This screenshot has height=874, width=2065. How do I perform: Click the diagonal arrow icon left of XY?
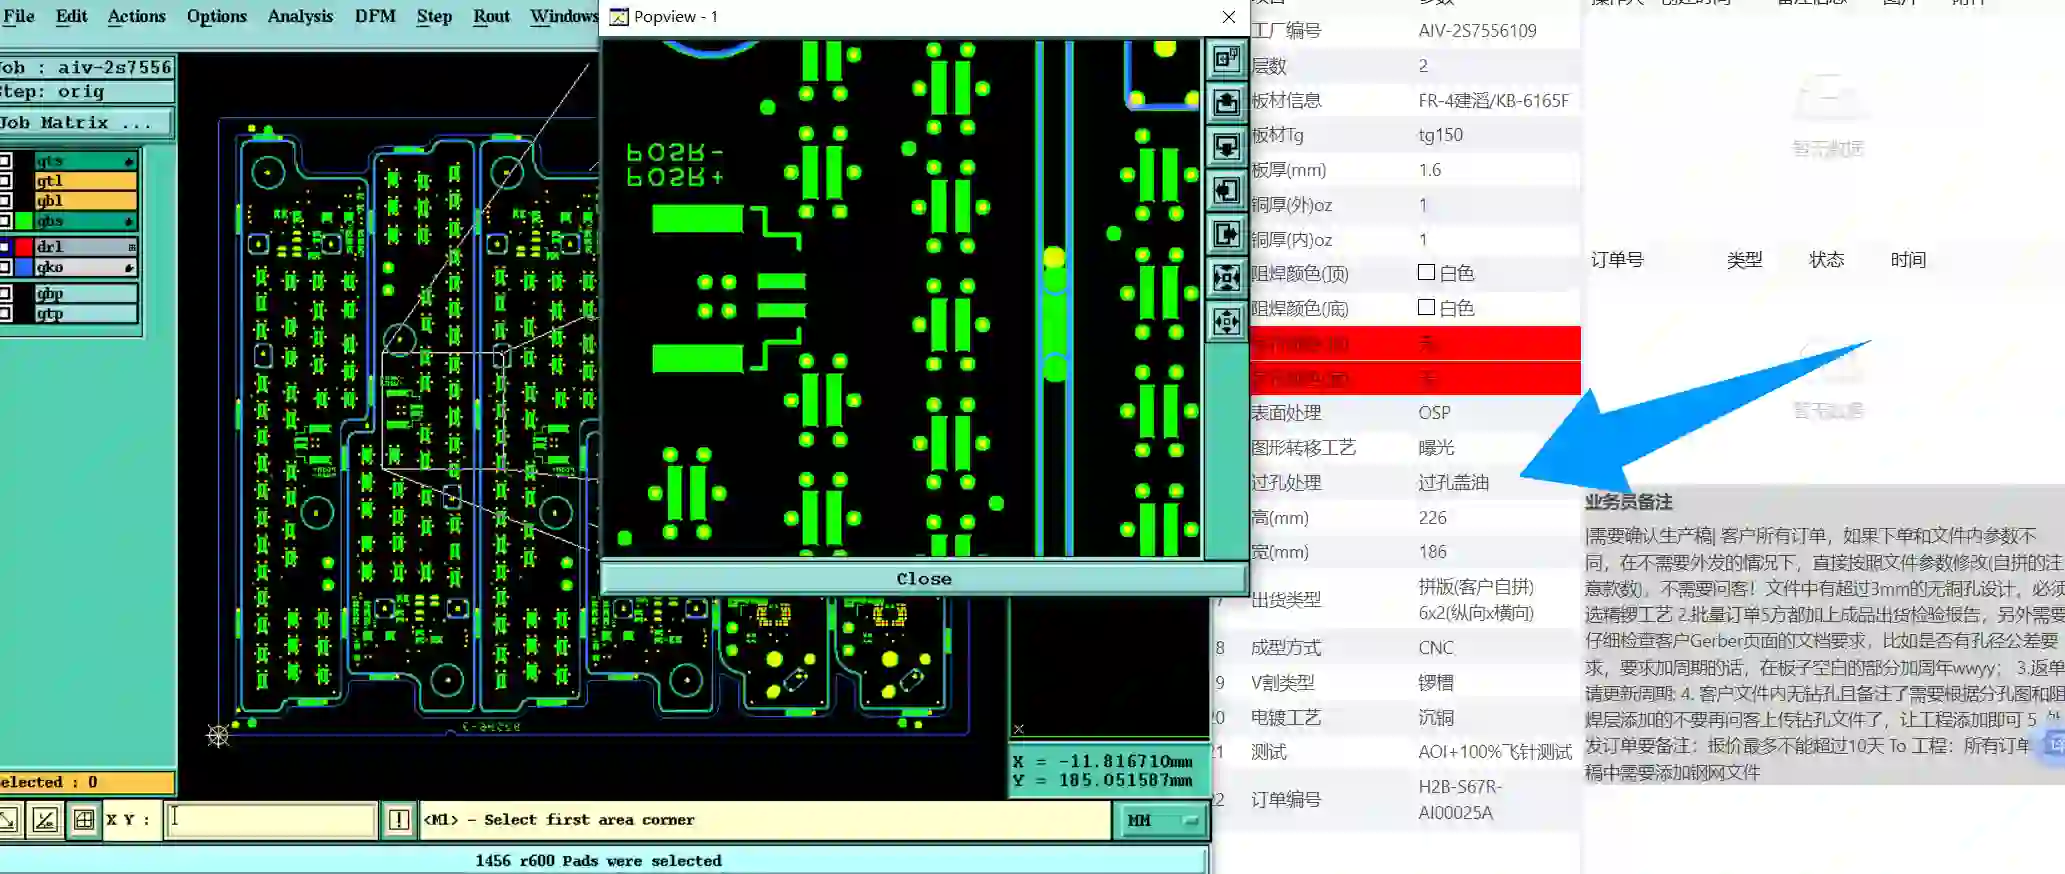[8, 820]
